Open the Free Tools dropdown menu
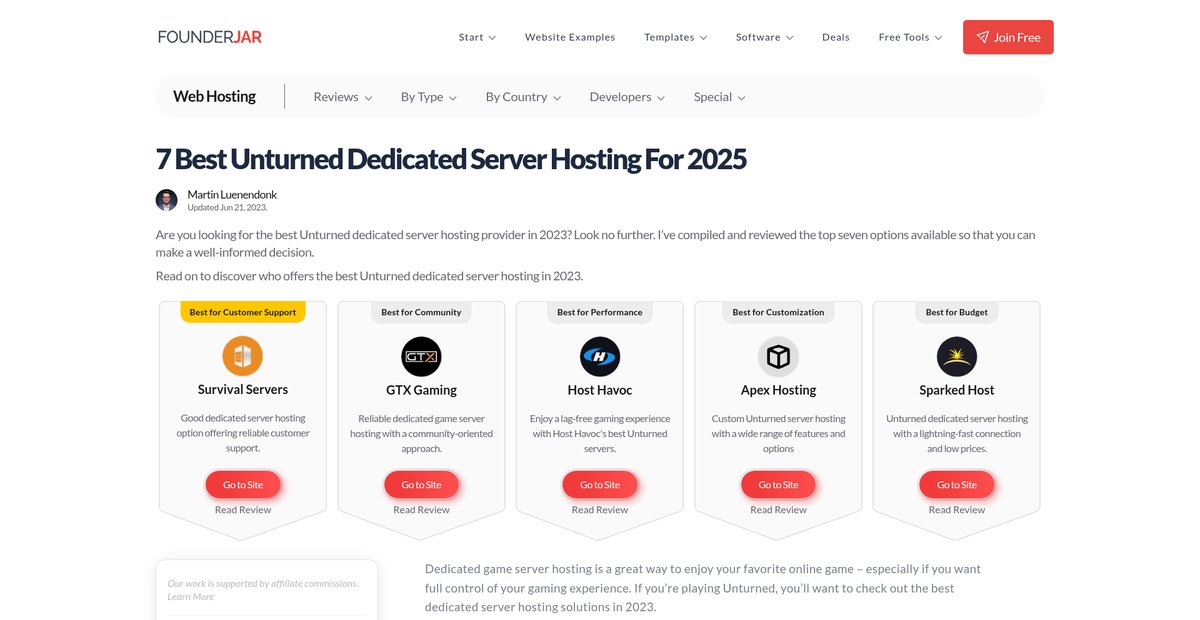1200x620 pixels. 910,37
